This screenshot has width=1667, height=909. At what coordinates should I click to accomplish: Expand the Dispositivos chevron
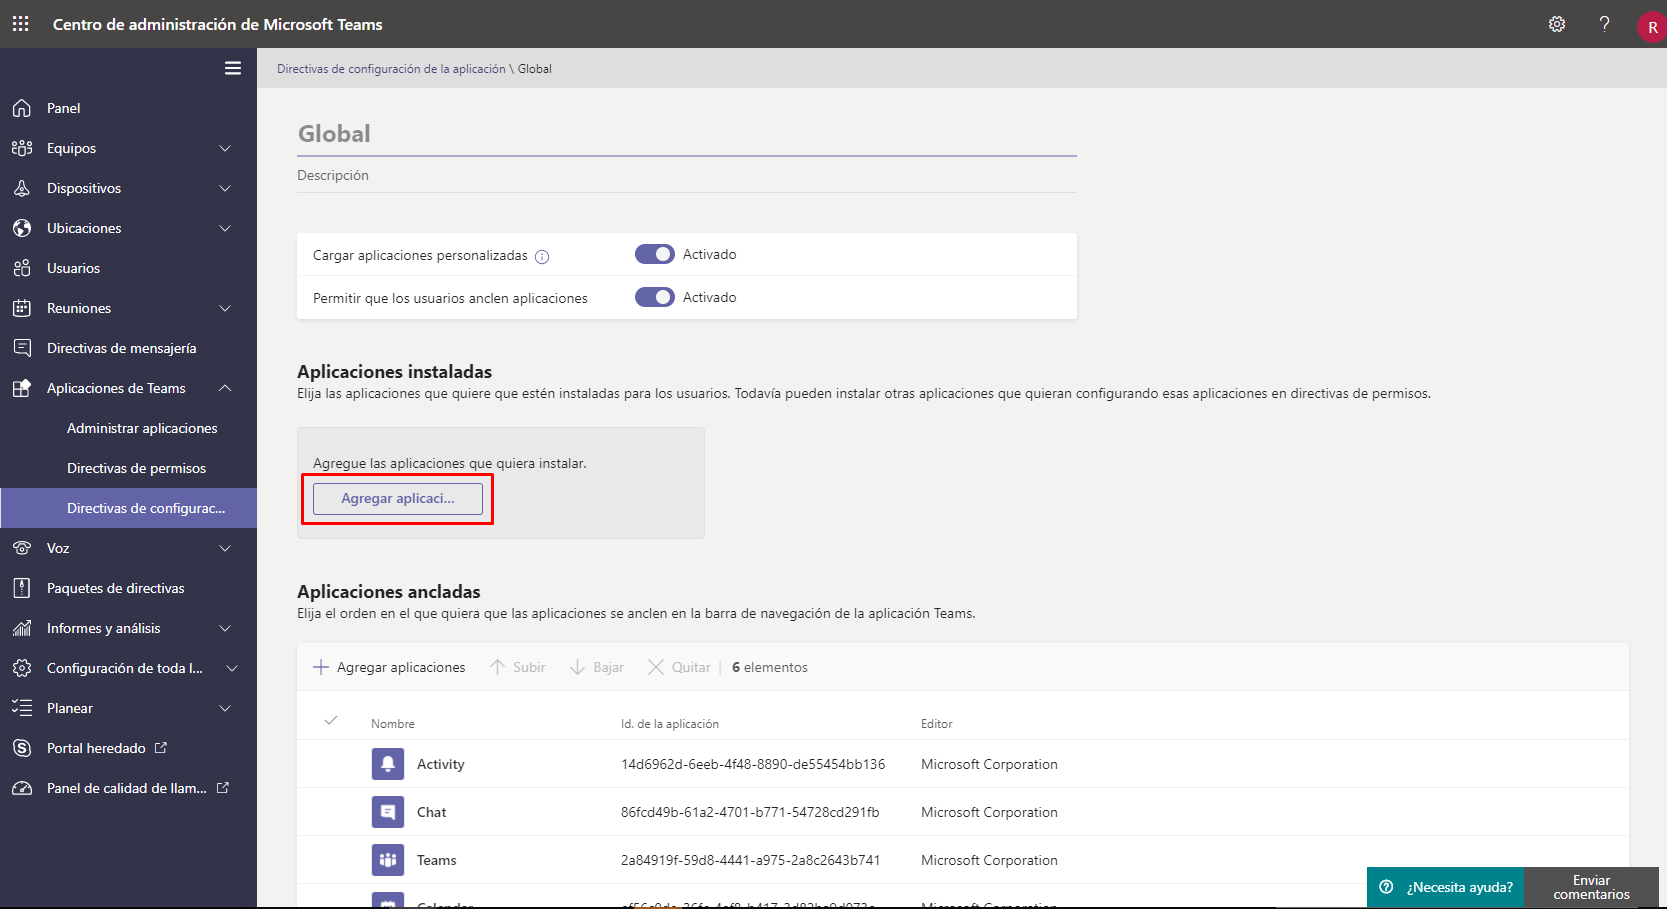click(225, 188)
